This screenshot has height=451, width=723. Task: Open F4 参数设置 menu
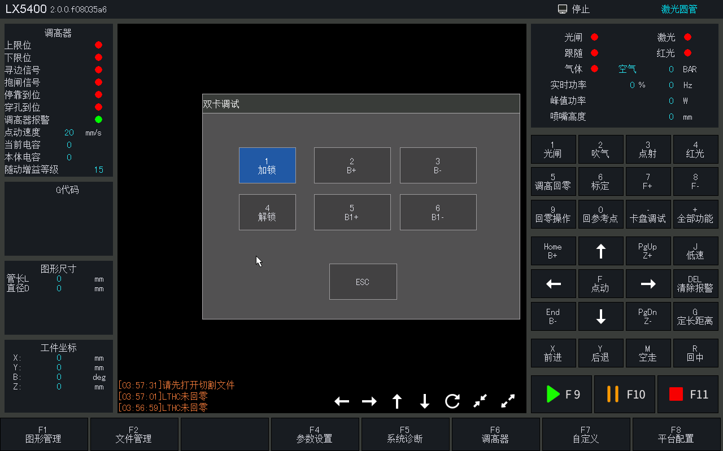coord(314,434)
